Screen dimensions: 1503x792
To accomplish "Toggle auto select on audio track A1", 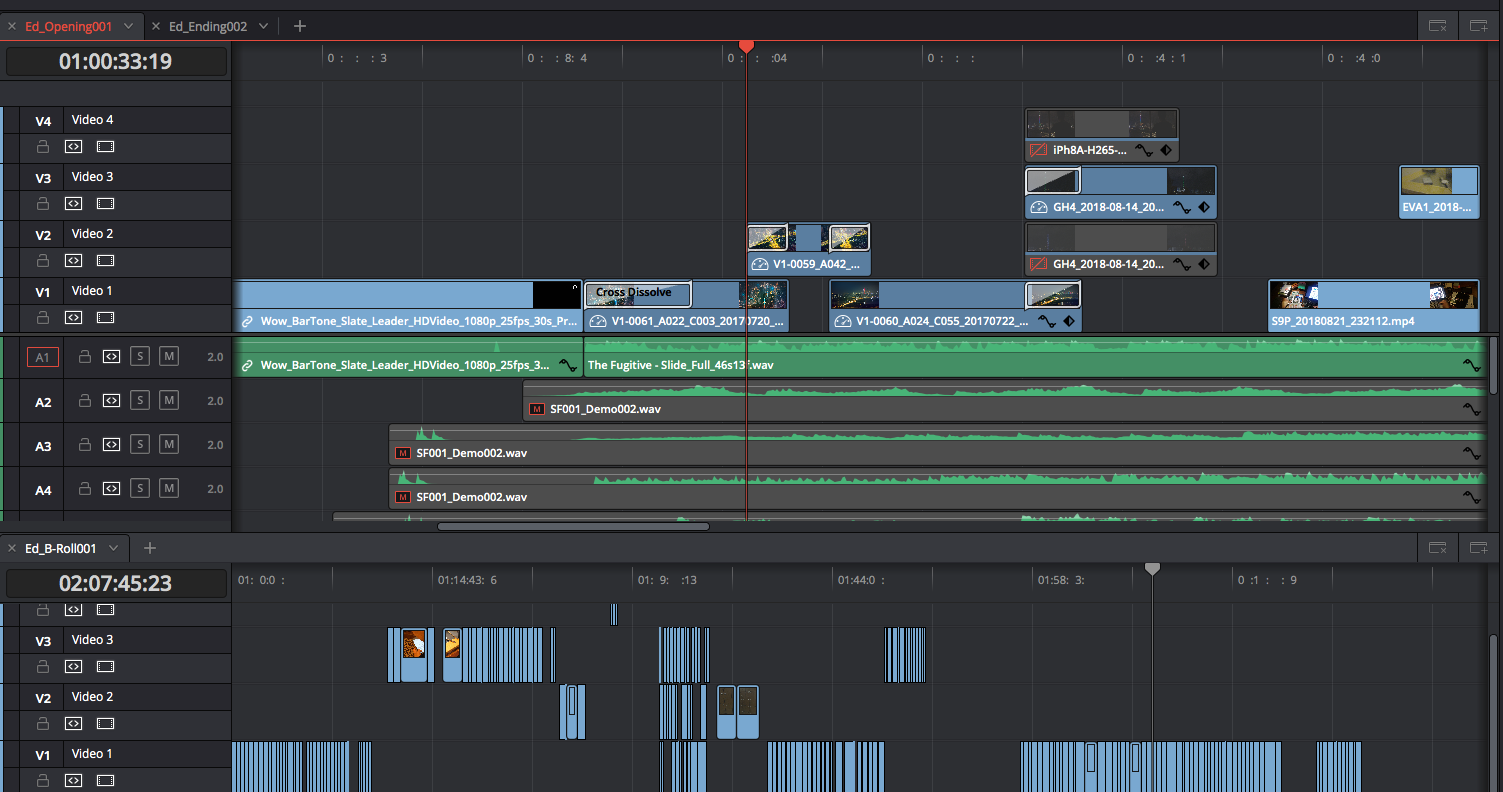I will point(112,357).
